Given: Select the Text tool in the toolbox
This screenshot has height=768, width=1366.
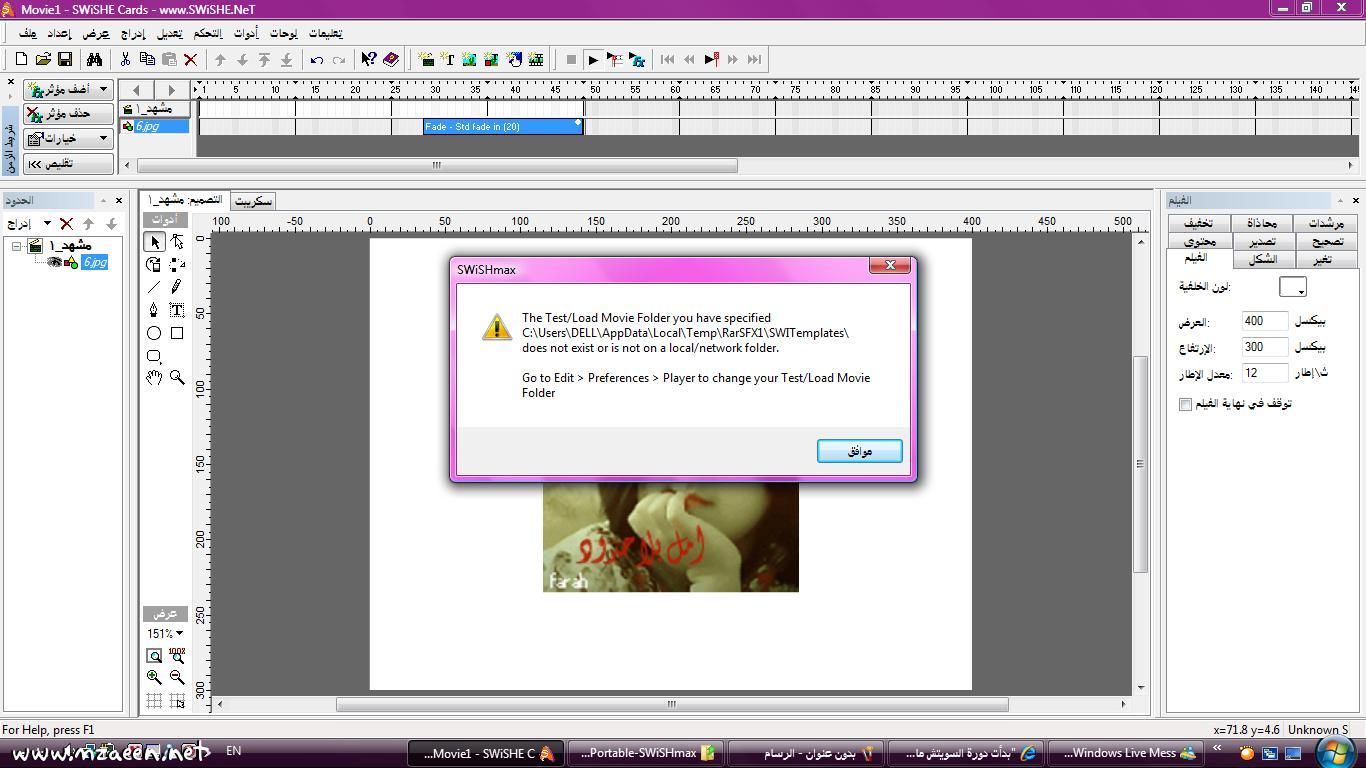Looking at the screenshot, I should (x=177, y=310).
